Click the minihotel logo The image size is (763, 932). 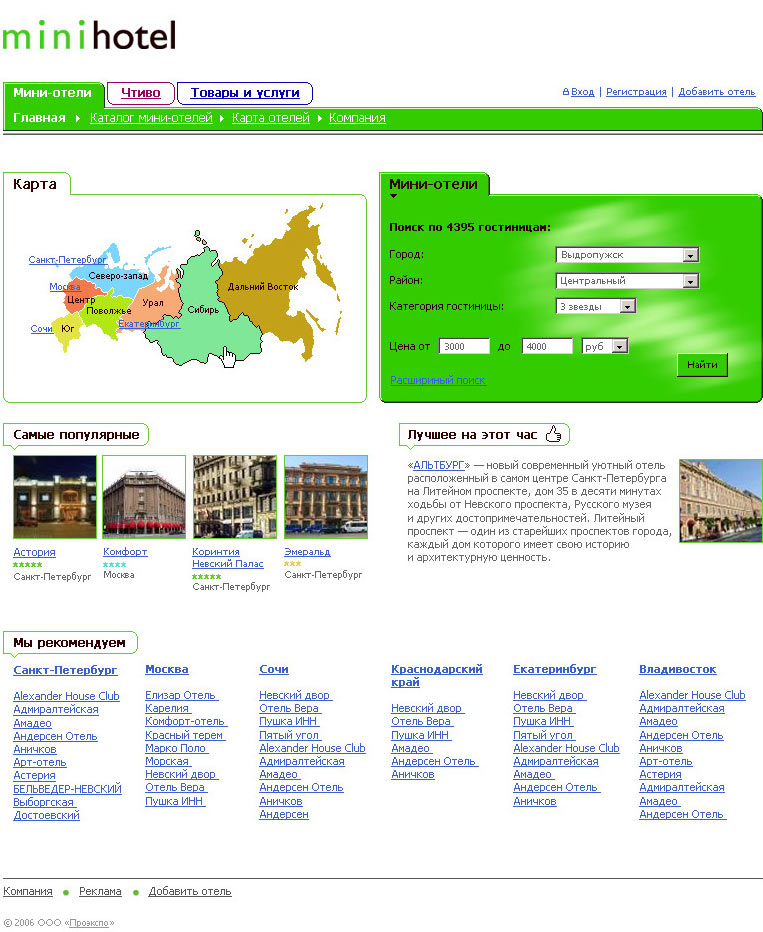coord(89,36)
